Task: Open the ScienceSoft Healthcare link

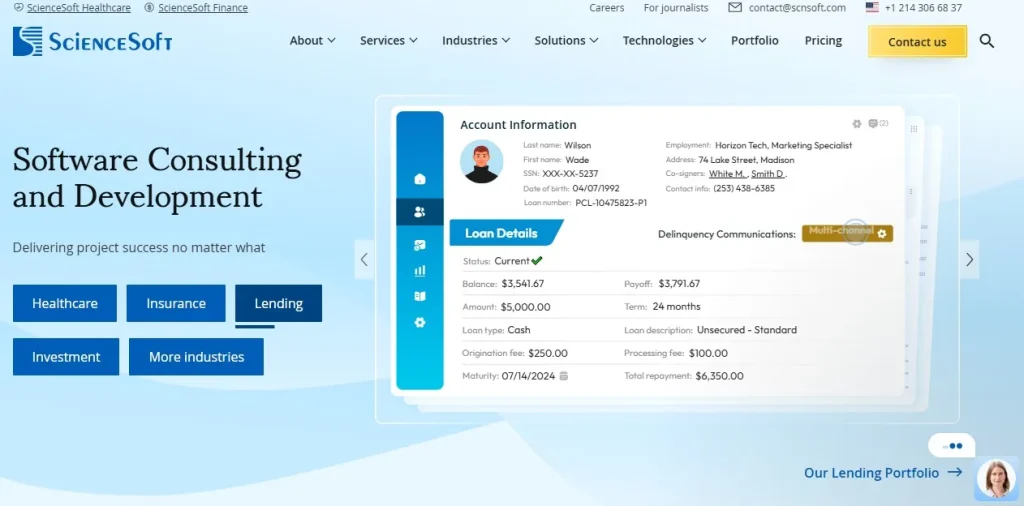Action: (78, 8)
